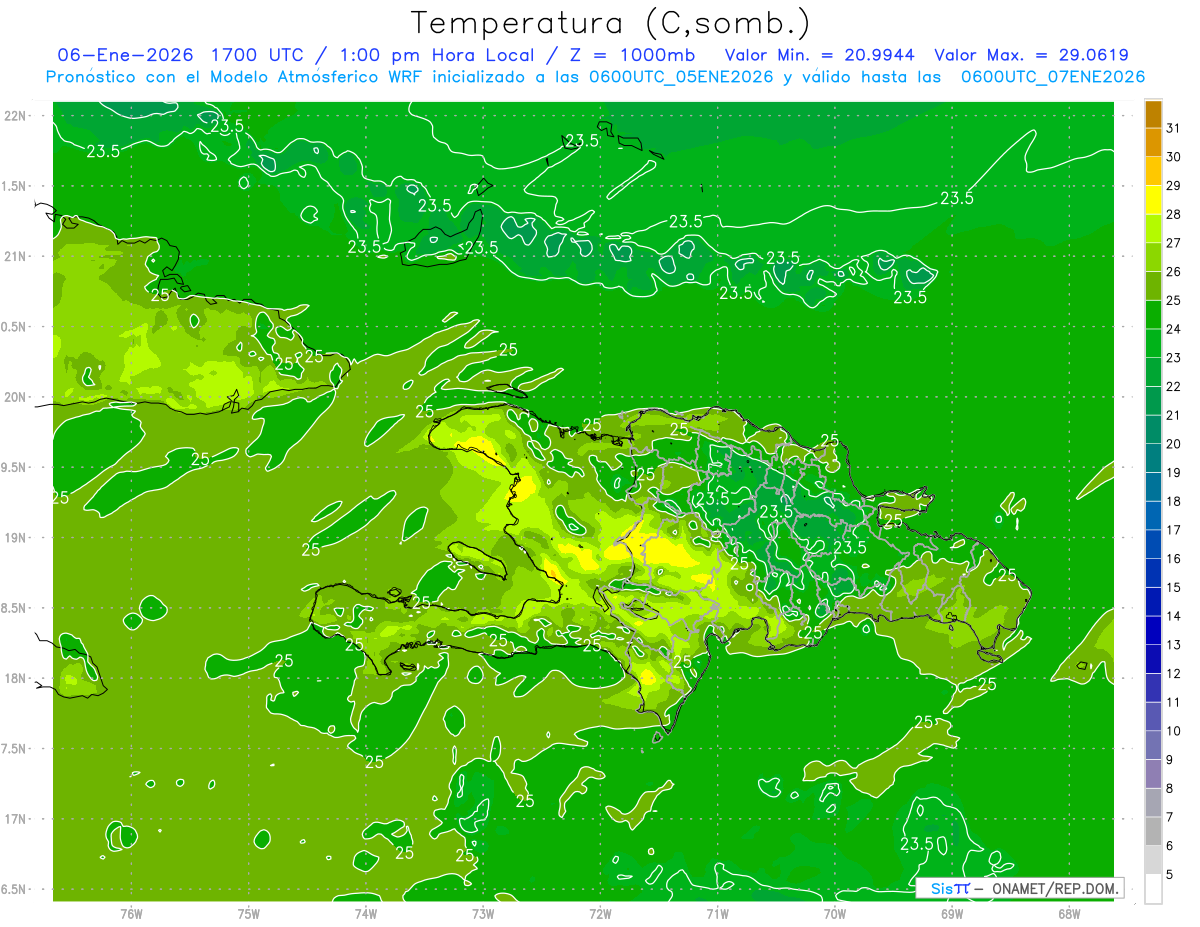Click the legend value "14"
Image resolution: width=1200 pixels, height=927 pixels.
coord(1174,616)
